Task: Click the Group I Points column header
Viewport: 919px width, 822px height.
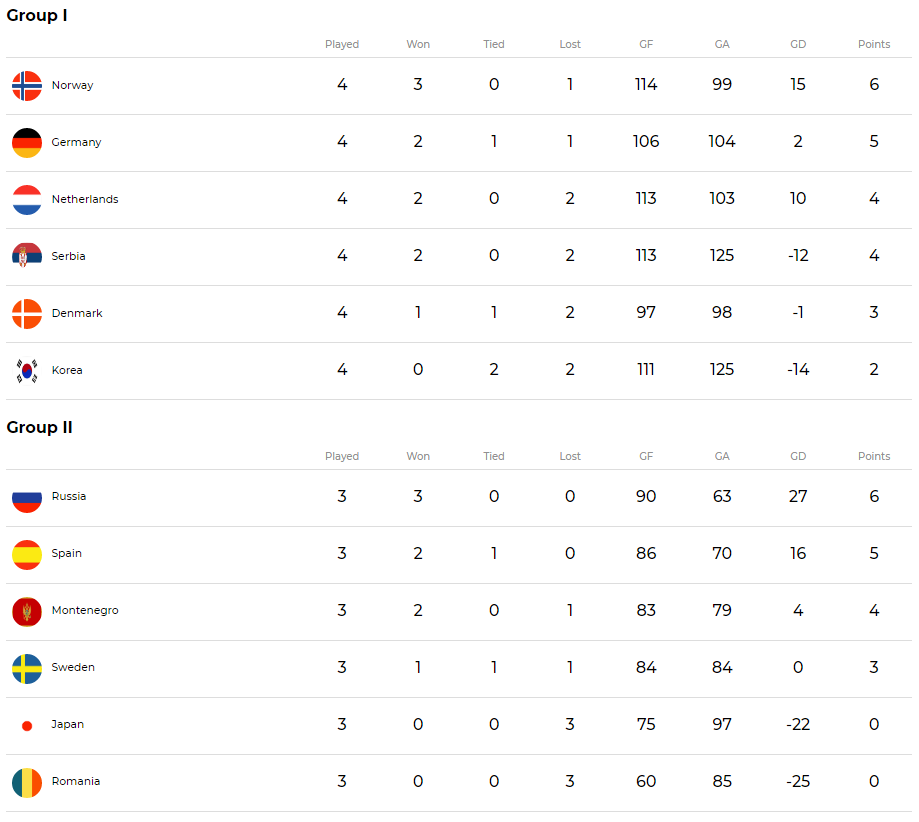Action: pyautogui.click(x=874, y=44)
